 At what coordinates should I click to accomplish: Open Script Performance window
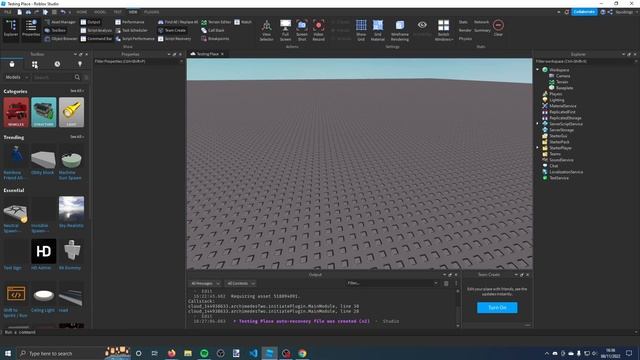[135, 39]
